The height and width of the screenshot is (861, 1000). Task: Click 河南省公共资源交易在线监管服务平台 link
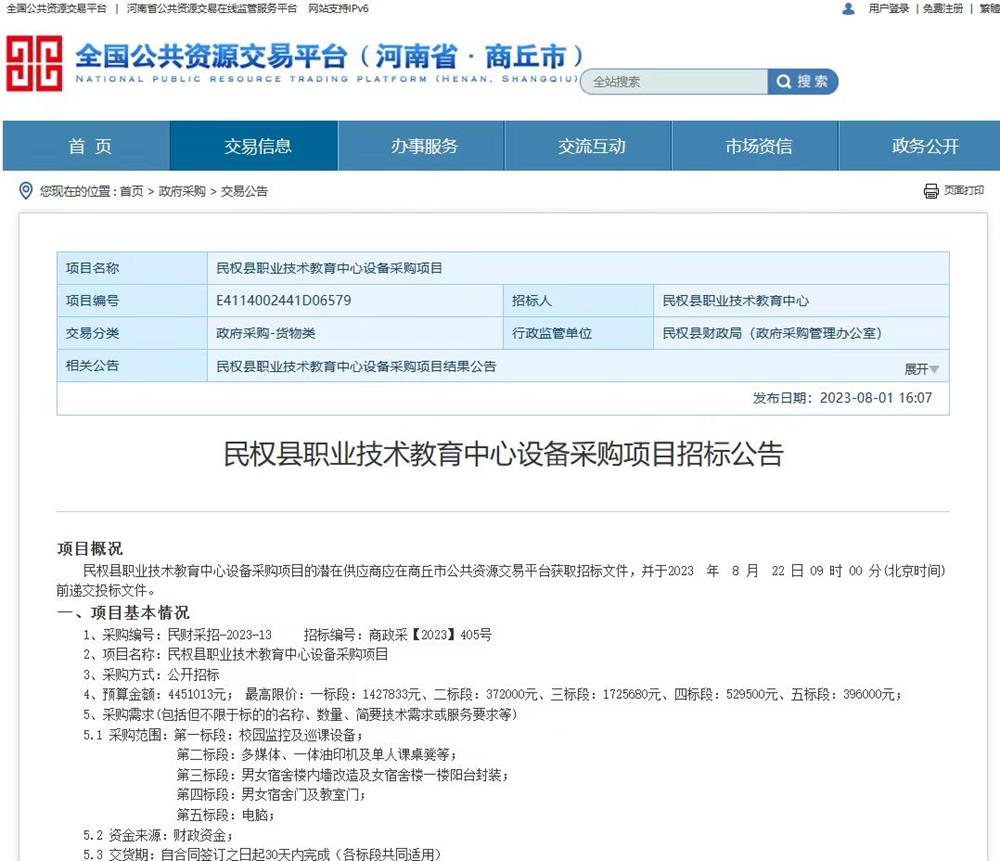point(212,8)
